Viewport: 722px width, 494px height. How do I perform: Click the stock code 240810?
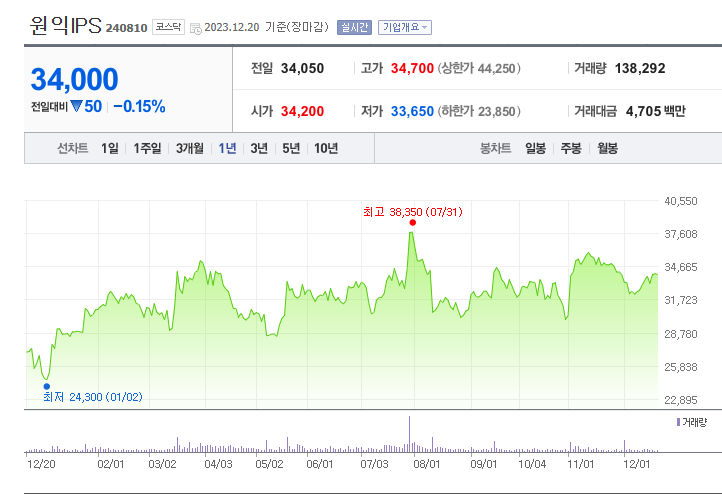point(126,28)
